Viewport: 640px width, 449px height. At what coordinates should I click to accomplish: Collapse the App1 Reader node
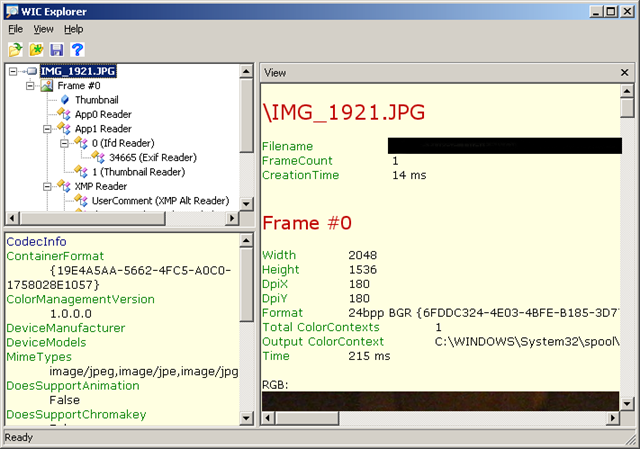47,129
